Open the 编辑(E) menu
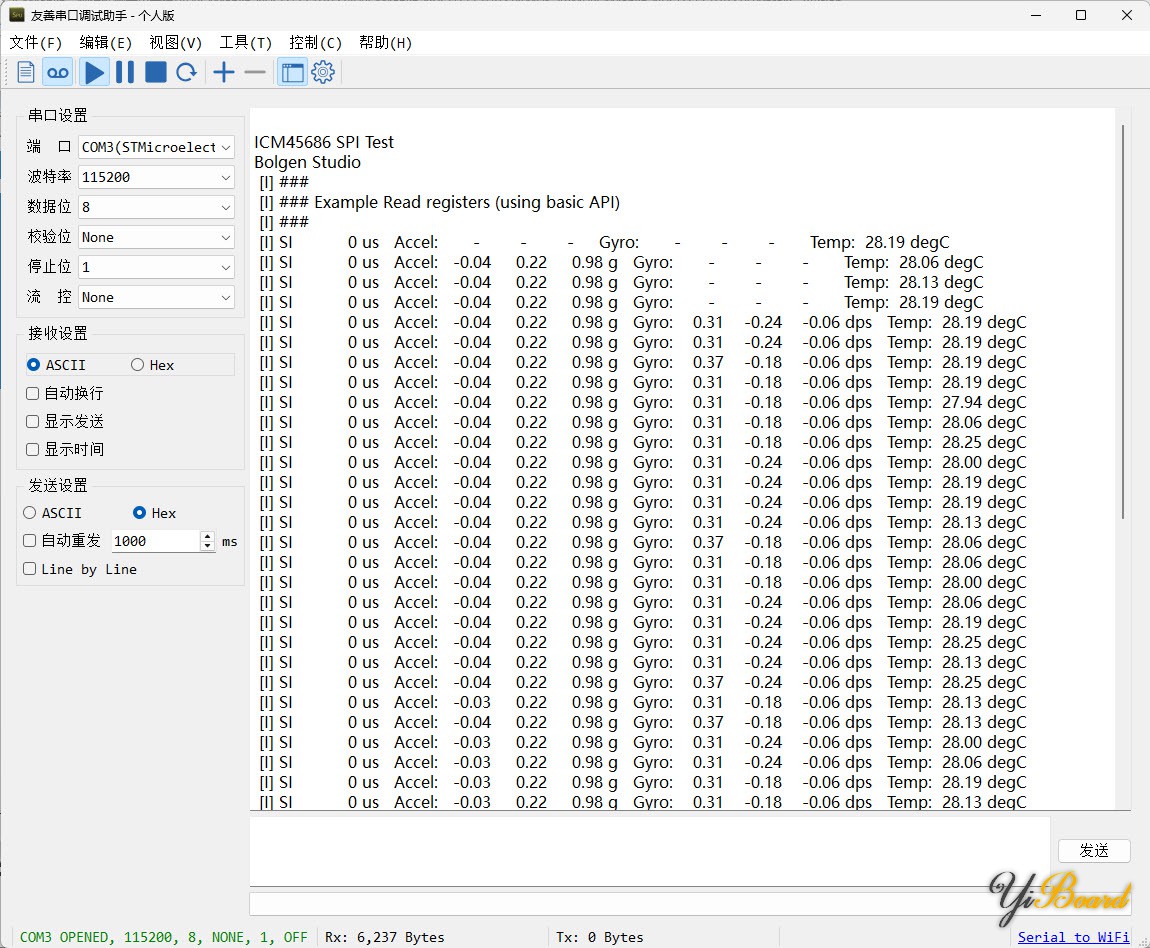The height and width of the screenshot is (948, 1150). pos(106,43)
